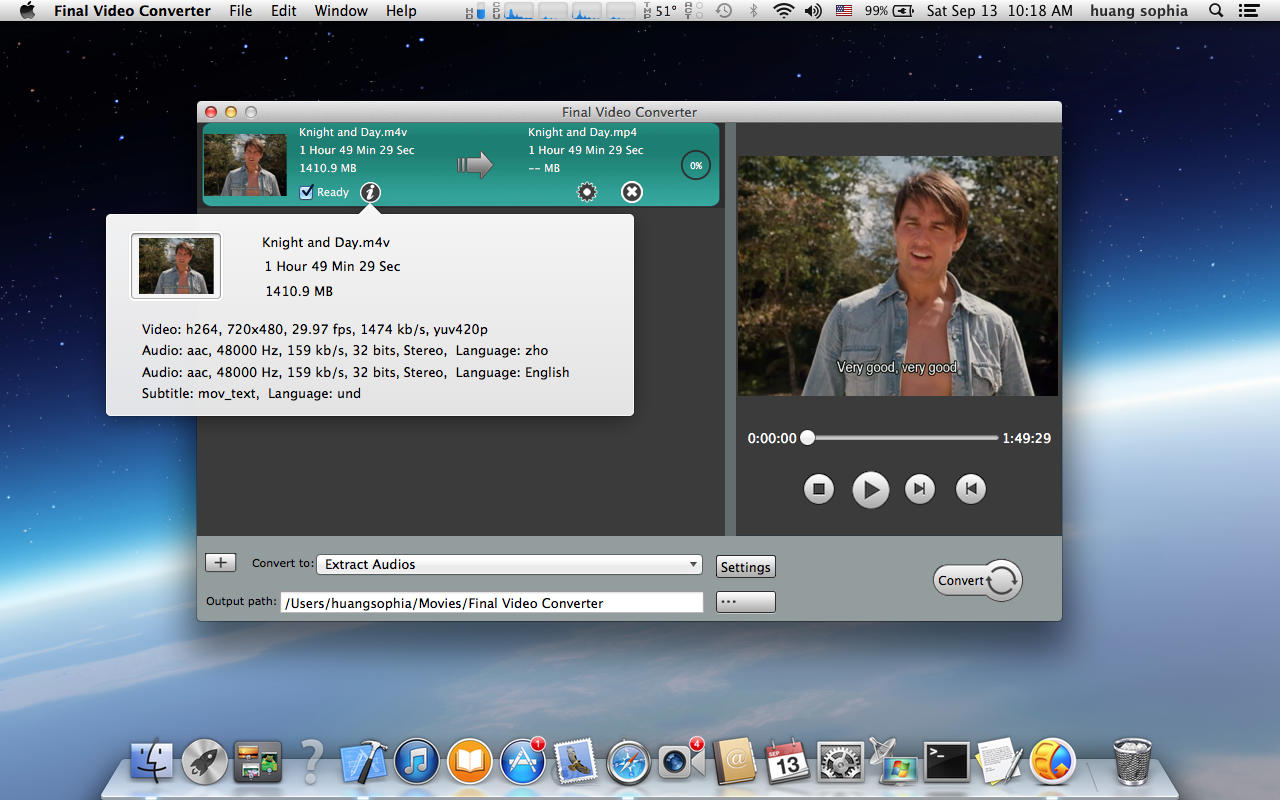Click the 0:00:00 current time label
1280x800 pixels.
coord(772,438)
